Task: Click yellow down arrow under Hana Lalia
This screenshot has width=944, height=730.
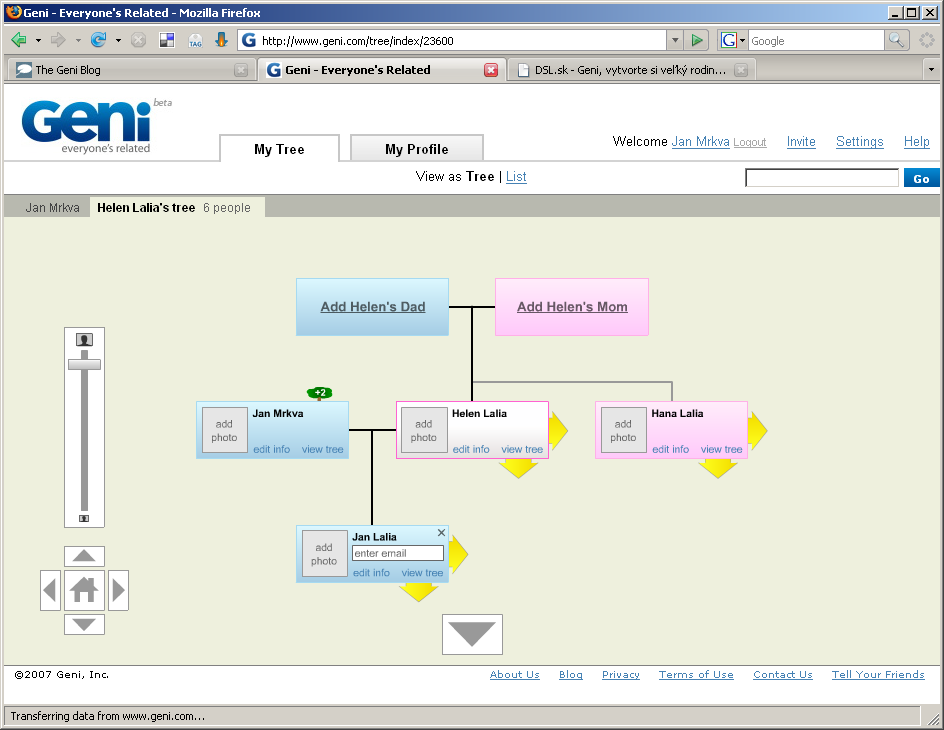Action: [x=718, y=468]
